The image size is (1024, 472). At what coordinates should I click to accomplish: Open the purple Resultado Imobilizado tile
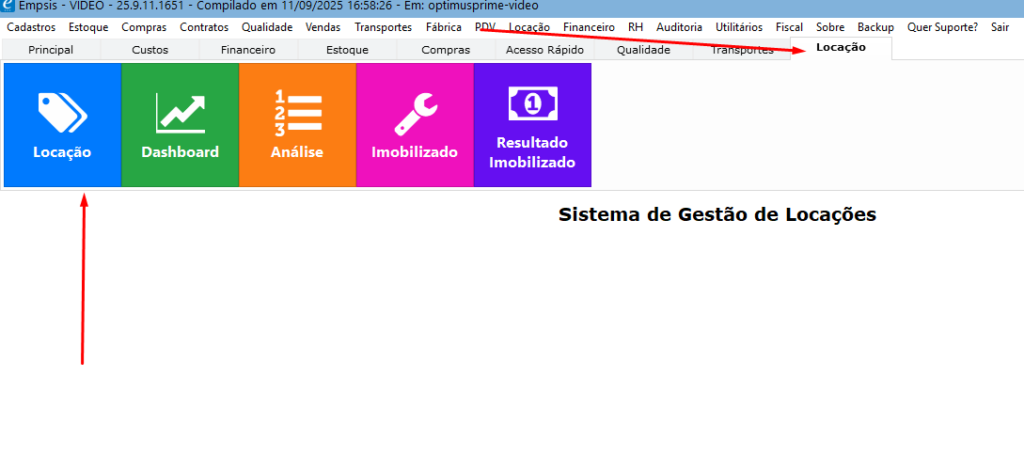[x=532, y=125]
